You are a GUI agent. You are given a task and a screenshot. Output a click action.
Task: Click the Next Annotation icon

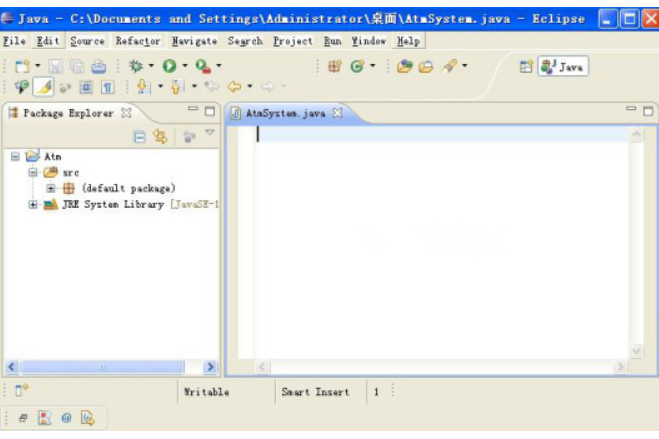coord(143,87)
